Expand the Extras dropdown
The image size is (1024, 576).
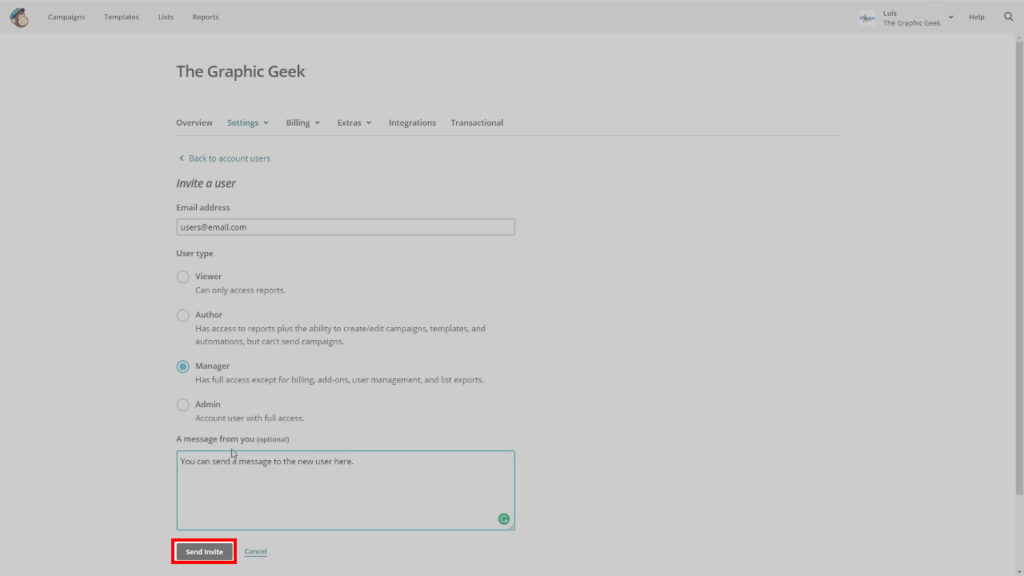(354, 123)
